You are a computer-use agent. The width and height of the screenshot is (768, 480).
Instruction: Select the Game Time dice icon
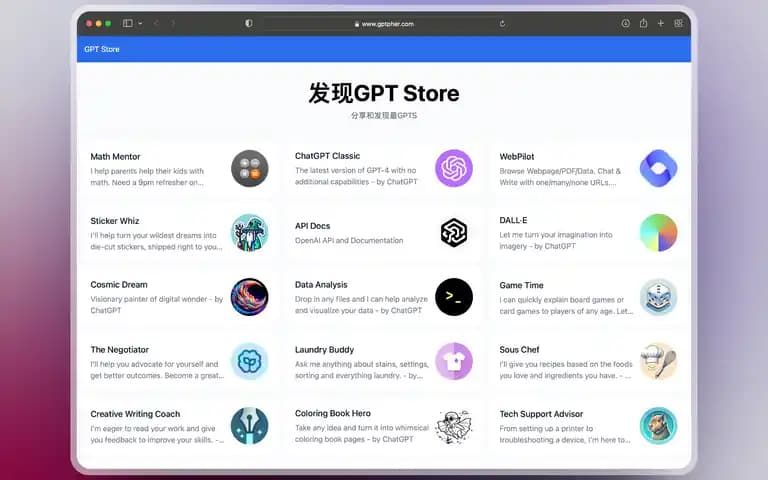click(x=659, y=297)
